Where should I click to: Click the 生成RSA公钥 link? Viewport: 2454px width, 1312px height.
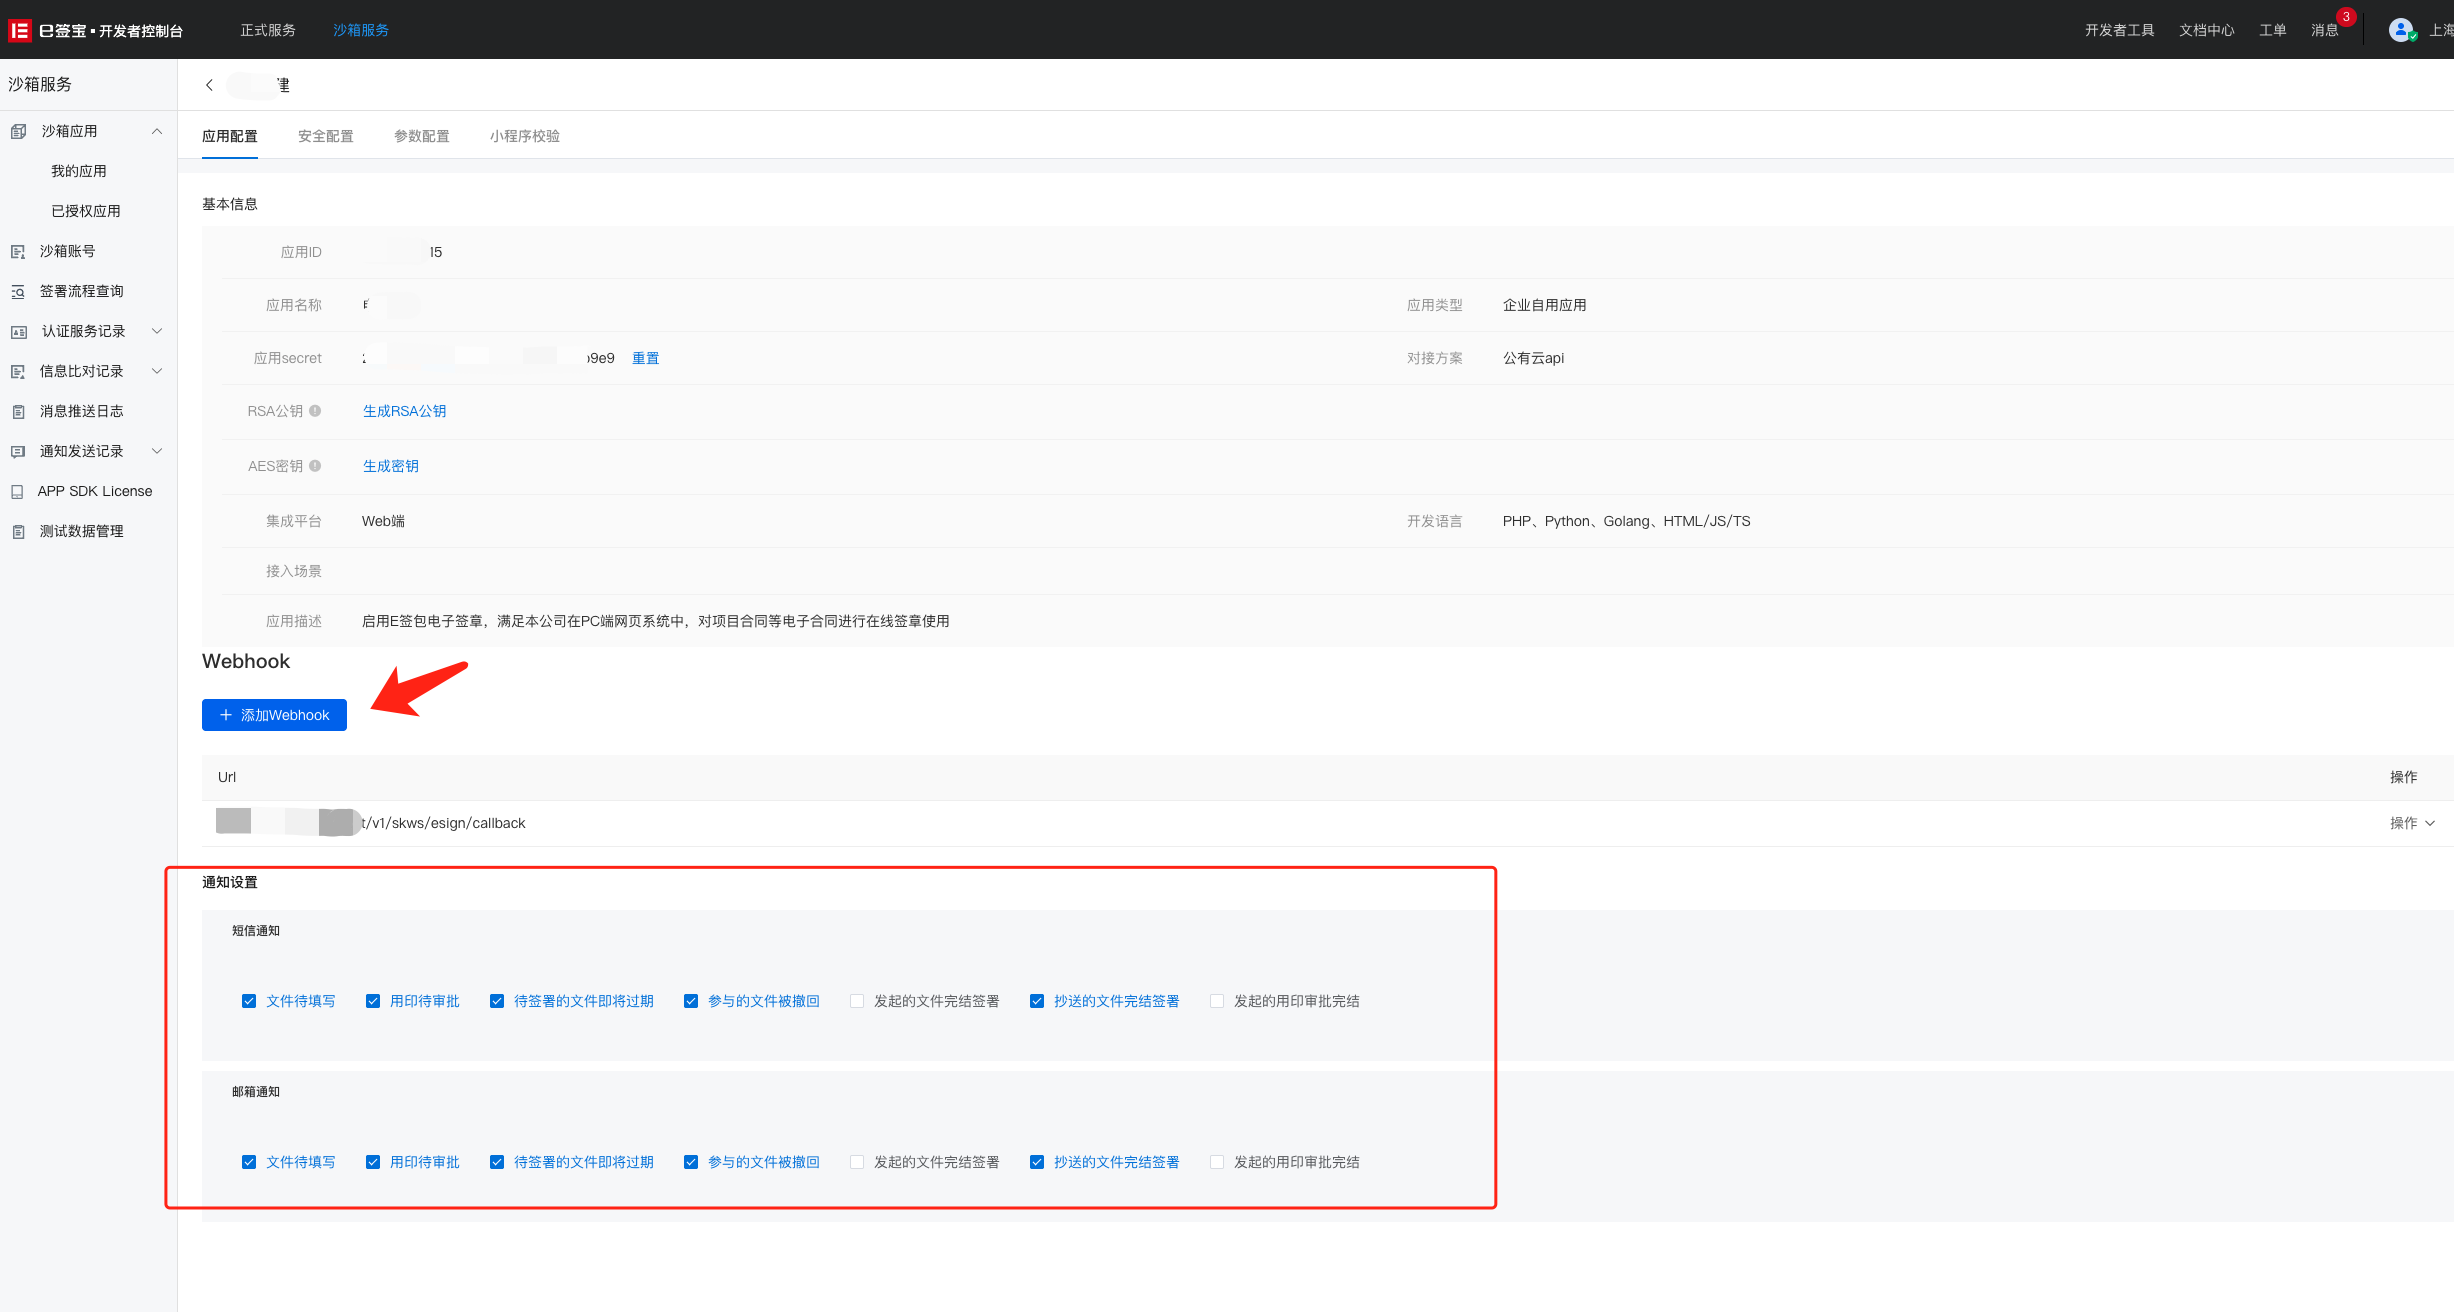(x=404, y=411)
